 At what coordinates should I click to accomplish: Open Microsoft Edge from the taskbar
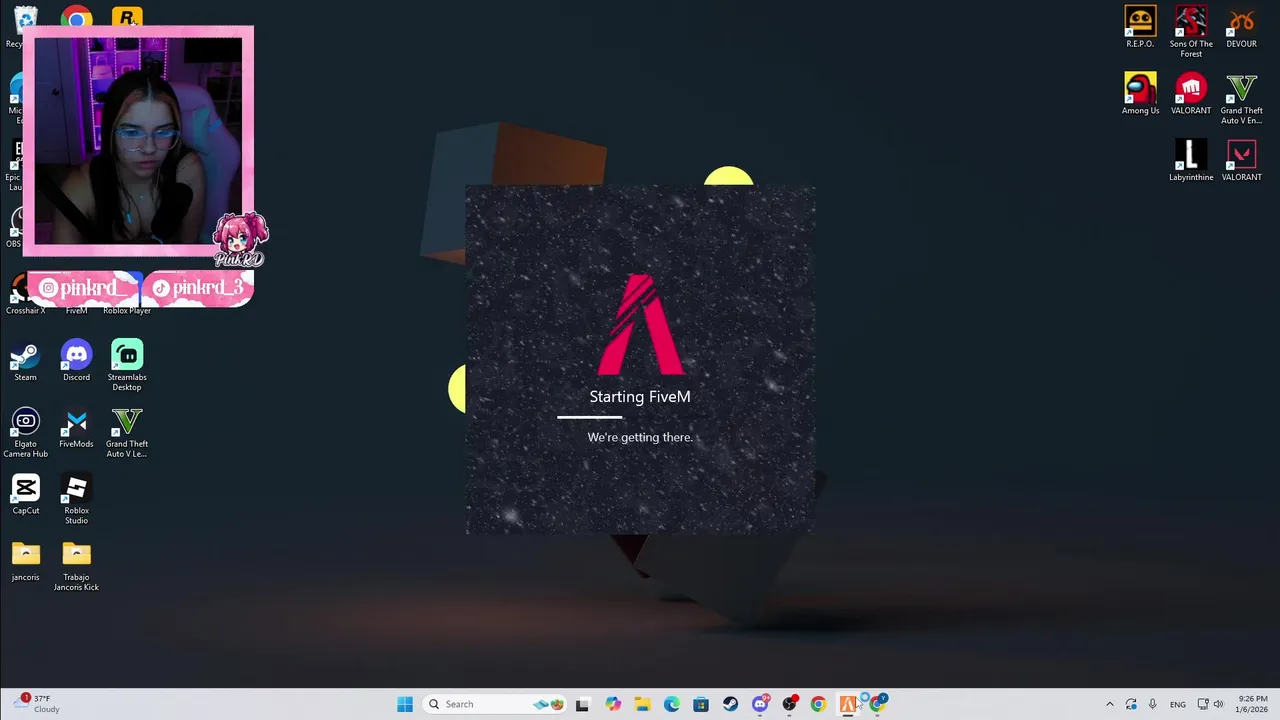(671, 704)
